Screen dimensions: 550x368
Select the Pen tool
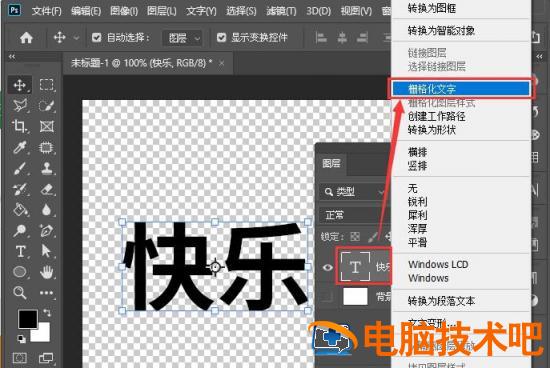(x=46, y=230)
